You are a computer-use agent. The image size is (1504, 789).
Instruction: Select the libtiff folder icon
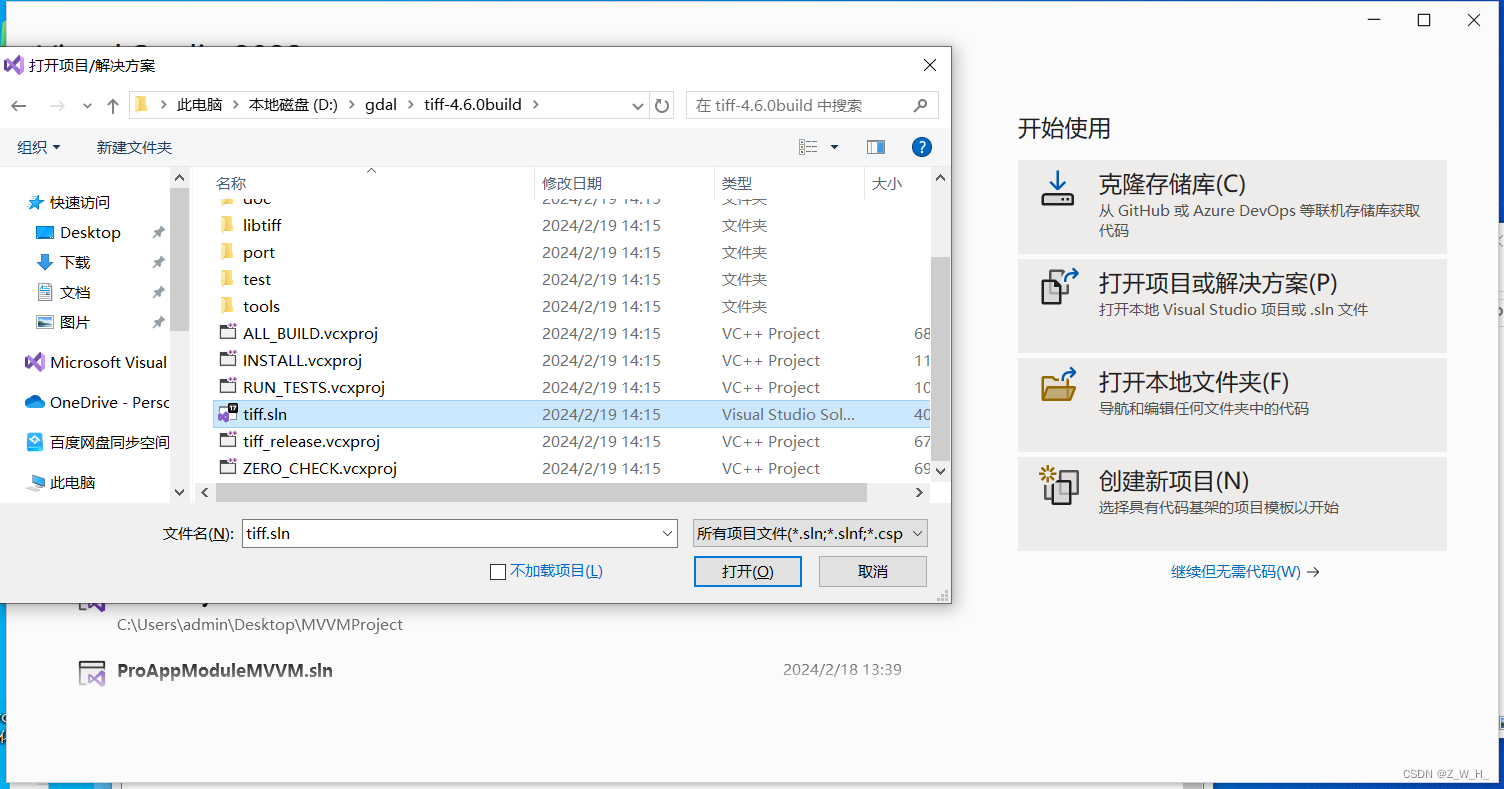tap(226, 225)
